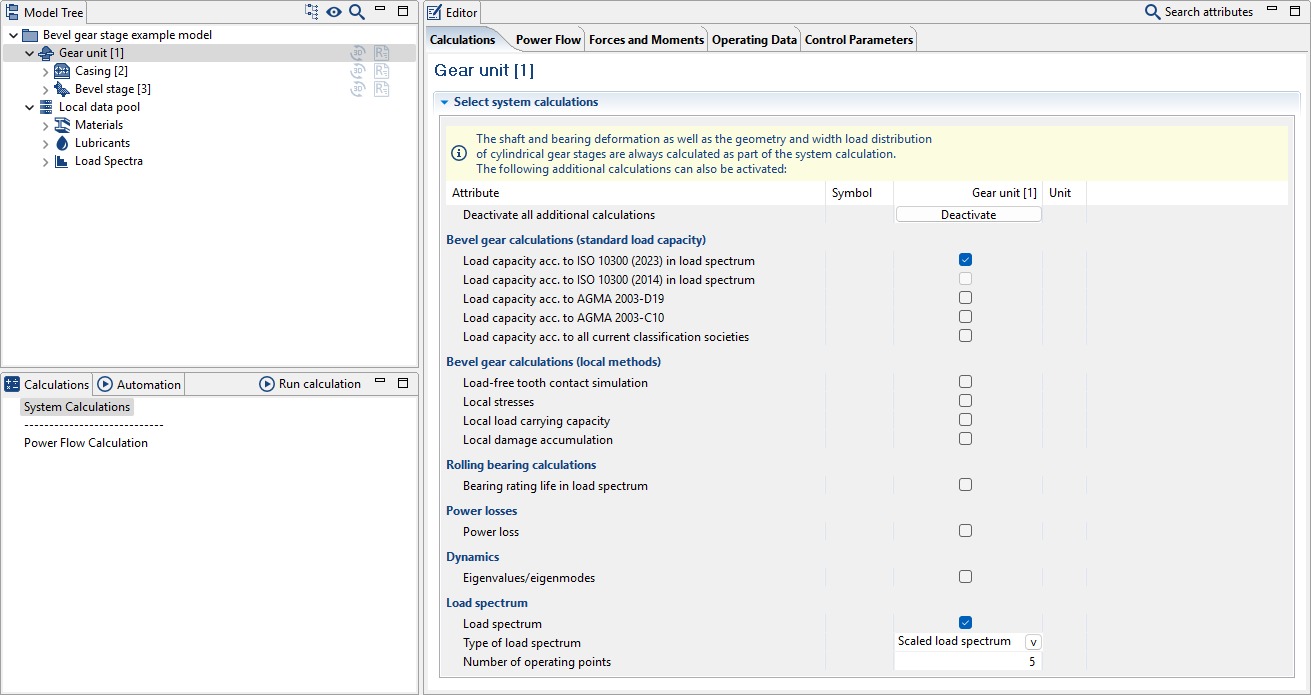Open the report icon for Casing [2]
Image resolution: width=1311 pixels, height=695 pixels.
[x=381, y=70]
